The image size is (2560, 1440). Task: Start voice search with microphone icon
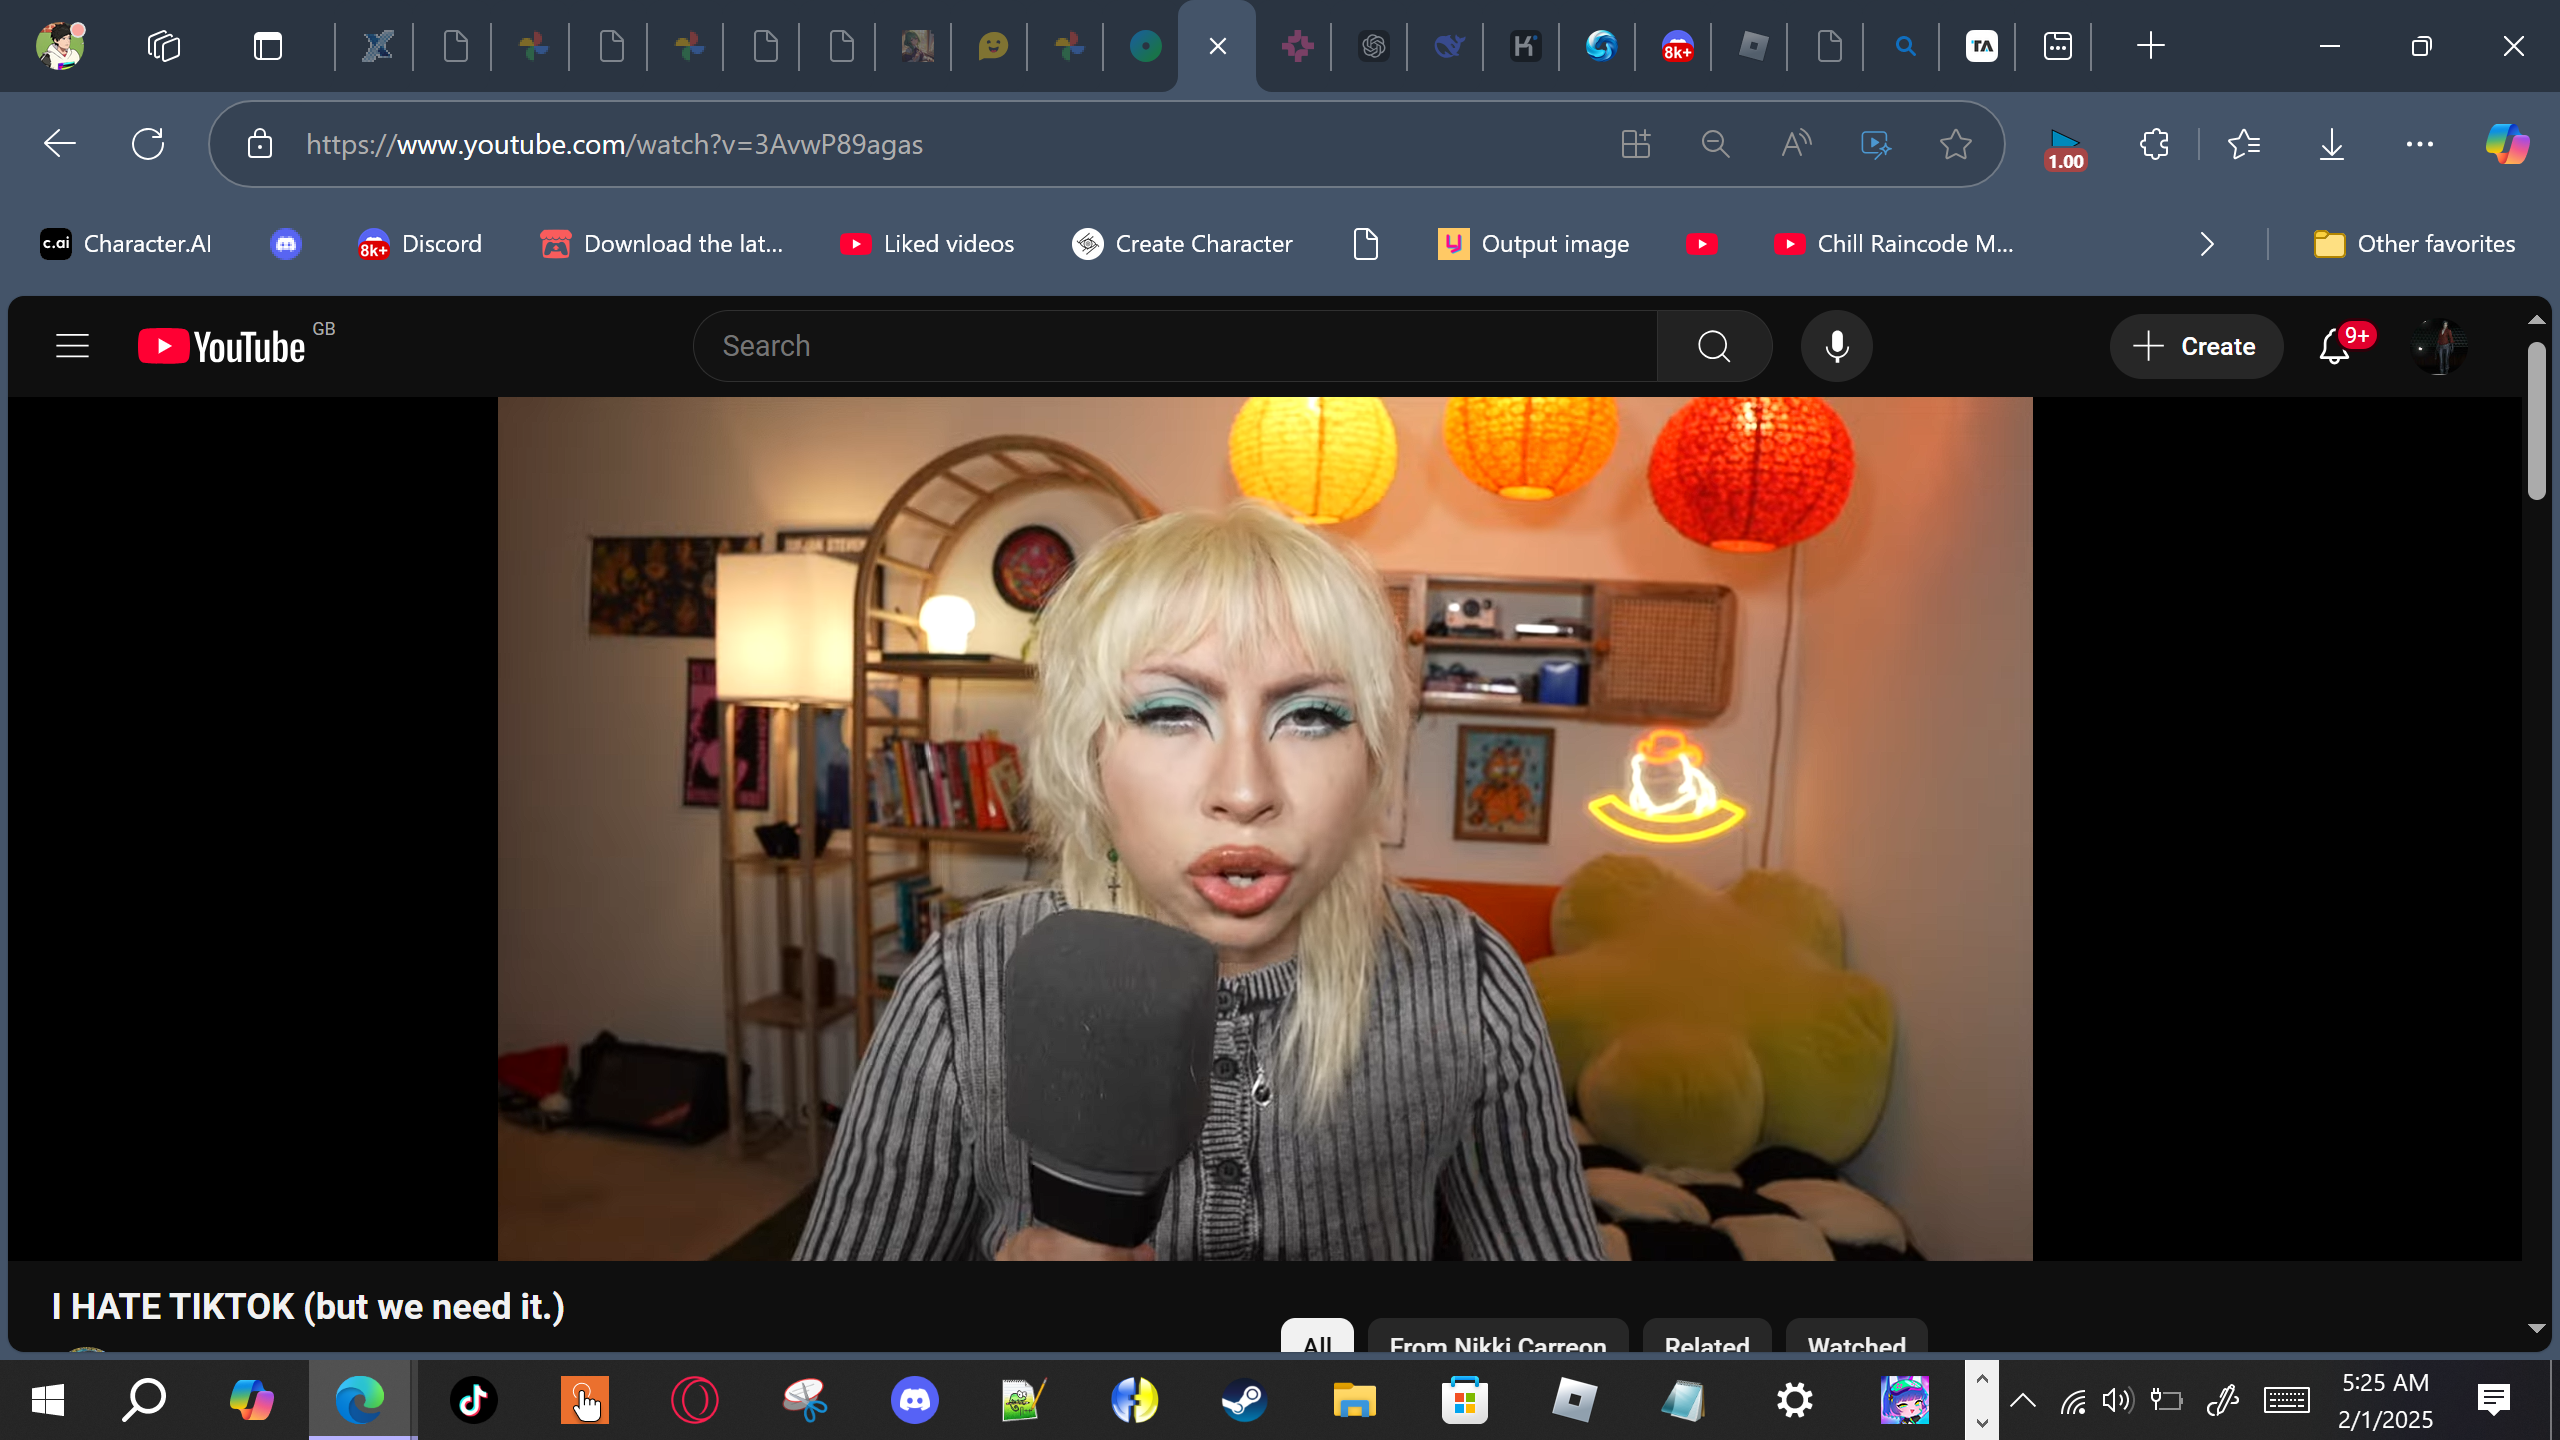(x=1836, y=346)
